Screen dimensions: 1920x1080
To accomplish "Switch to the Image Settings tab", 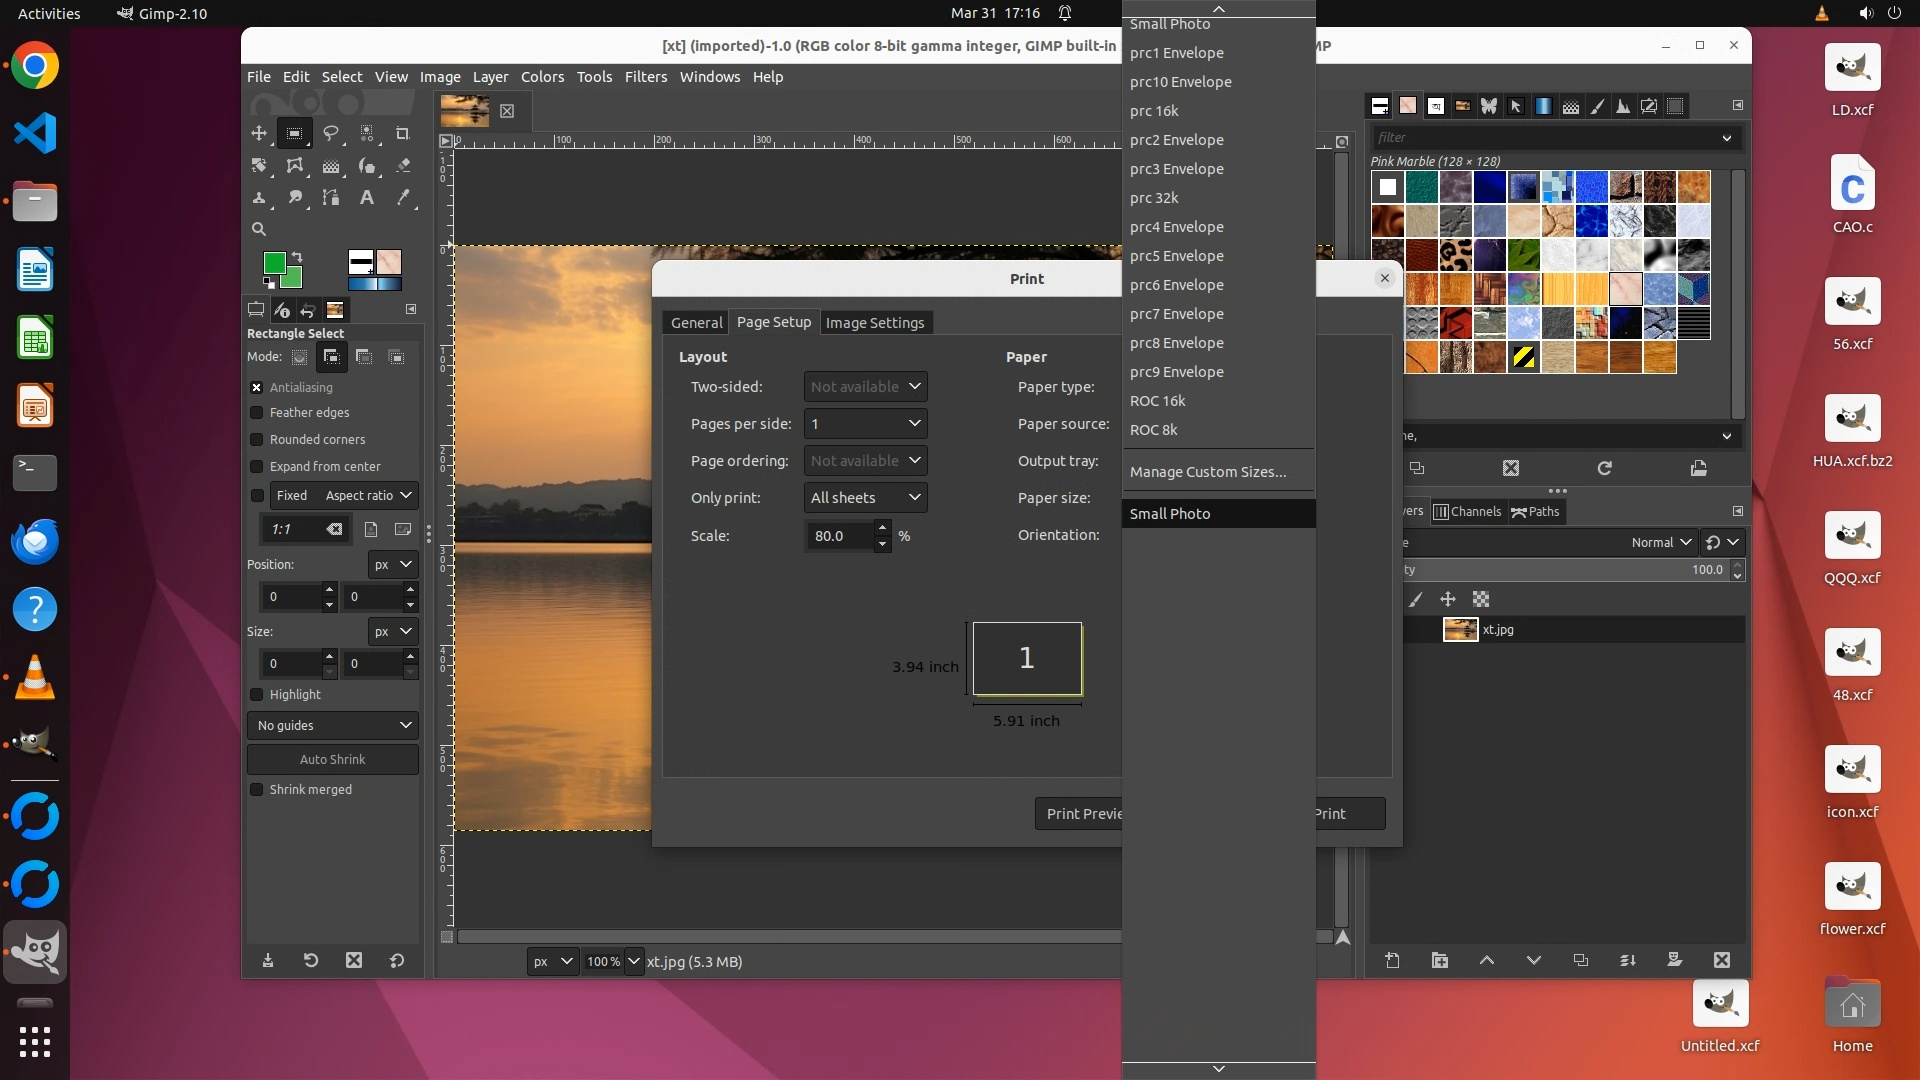I will pyautogui.click(x=874, y=323).
